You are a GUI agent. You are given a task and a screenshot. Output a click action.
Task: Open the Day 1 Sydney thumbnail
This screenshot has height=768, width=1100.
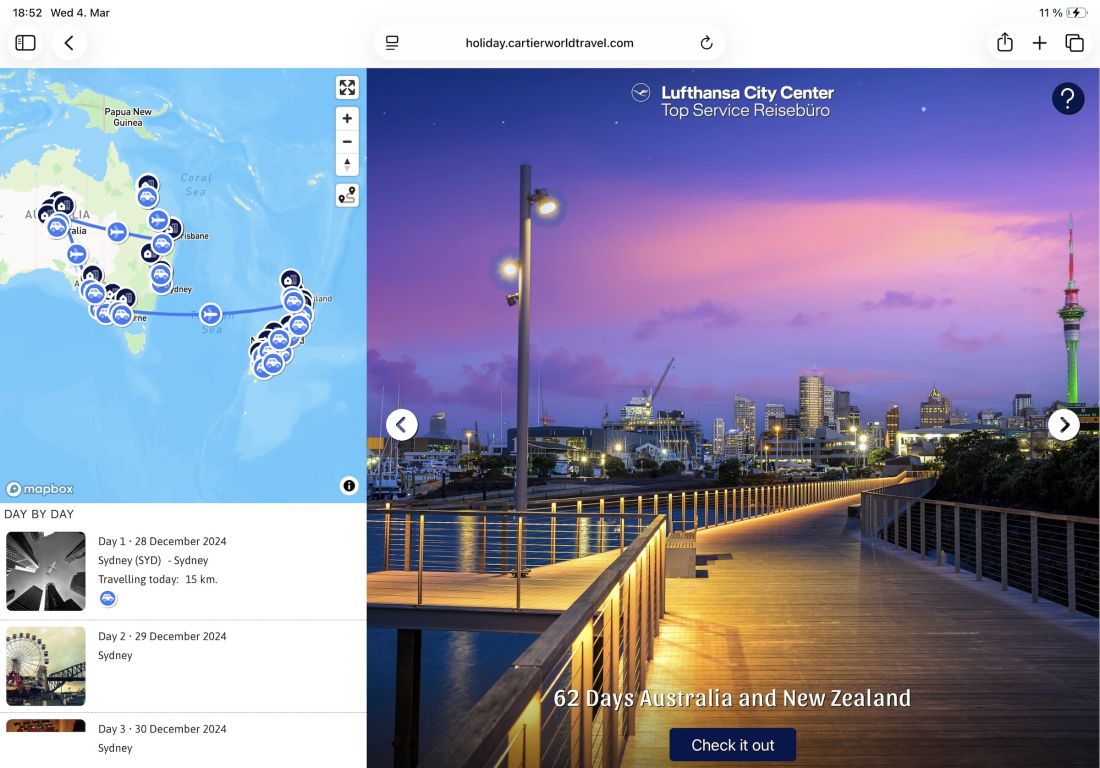pyautogui.click(x=46, y=571)
